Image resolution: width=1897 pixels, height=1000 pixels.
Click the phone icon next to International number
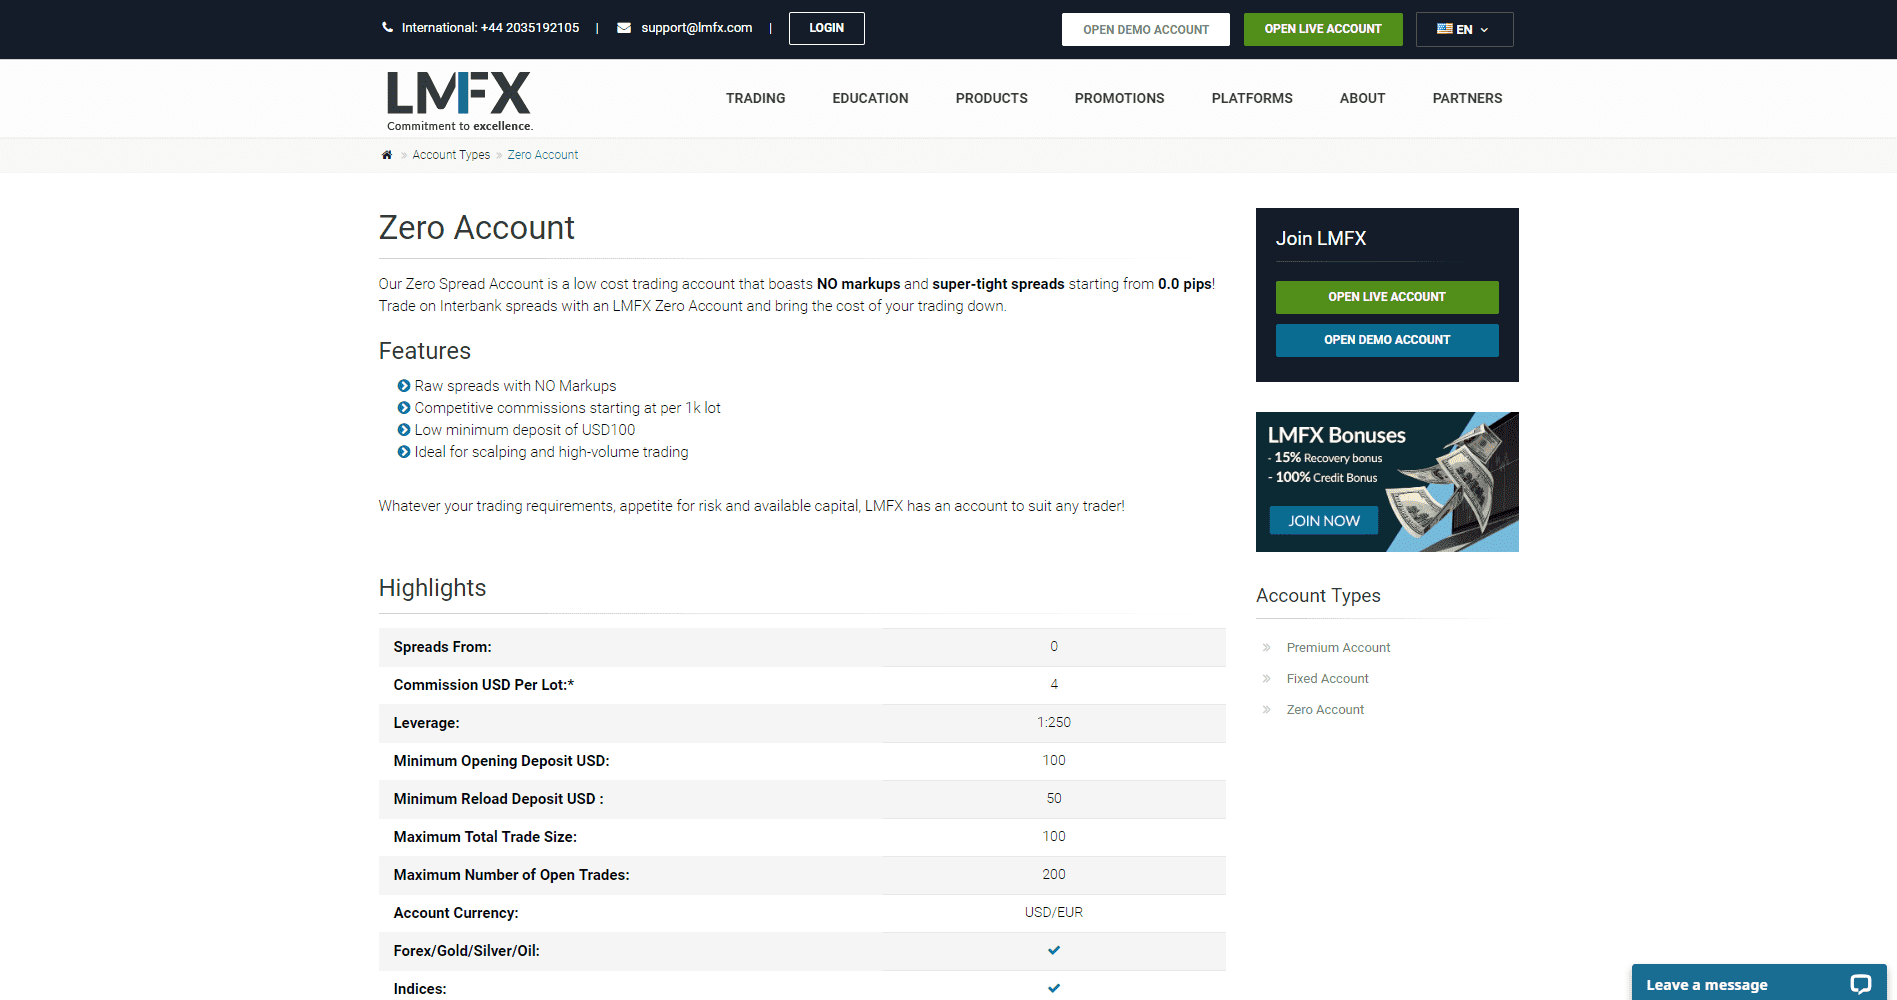point(386,27)
